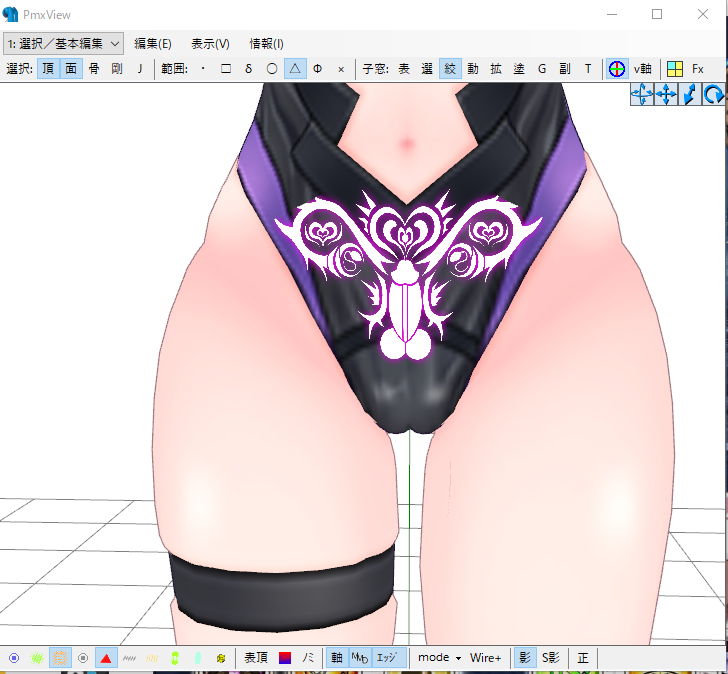The image size is (728, 674).
Task: Click the four-color grid icon
Action: 675,69
